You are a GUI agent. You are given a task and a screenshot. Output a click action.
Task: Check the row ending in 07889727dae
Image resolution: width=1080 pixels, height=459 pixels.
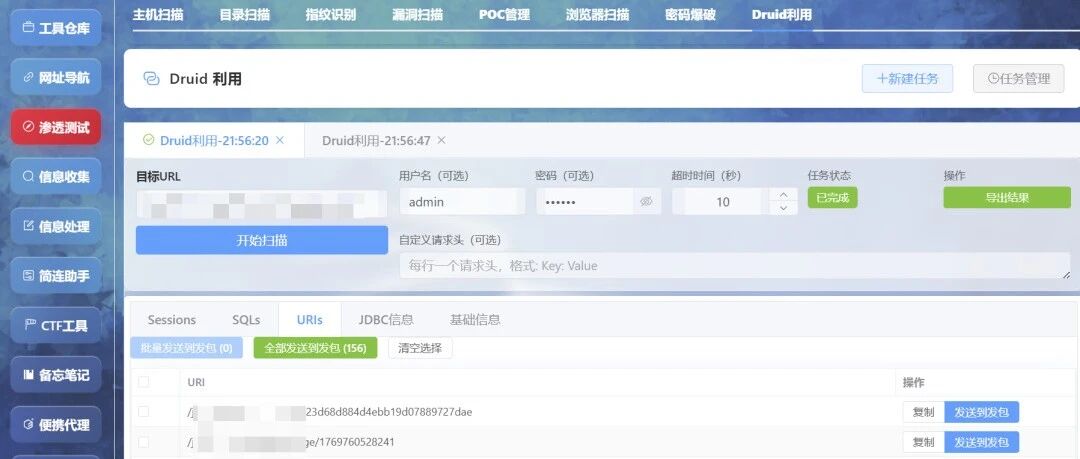(143, 411)
